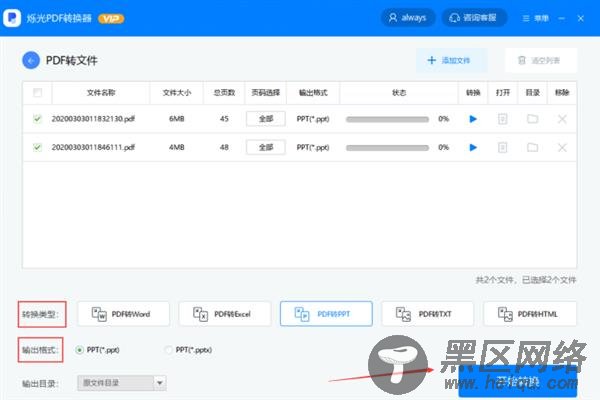Image resolution: width=600 pixels, height=400 pixels.
Task: Click the page count 45 cell
Action: coord(224,119)
